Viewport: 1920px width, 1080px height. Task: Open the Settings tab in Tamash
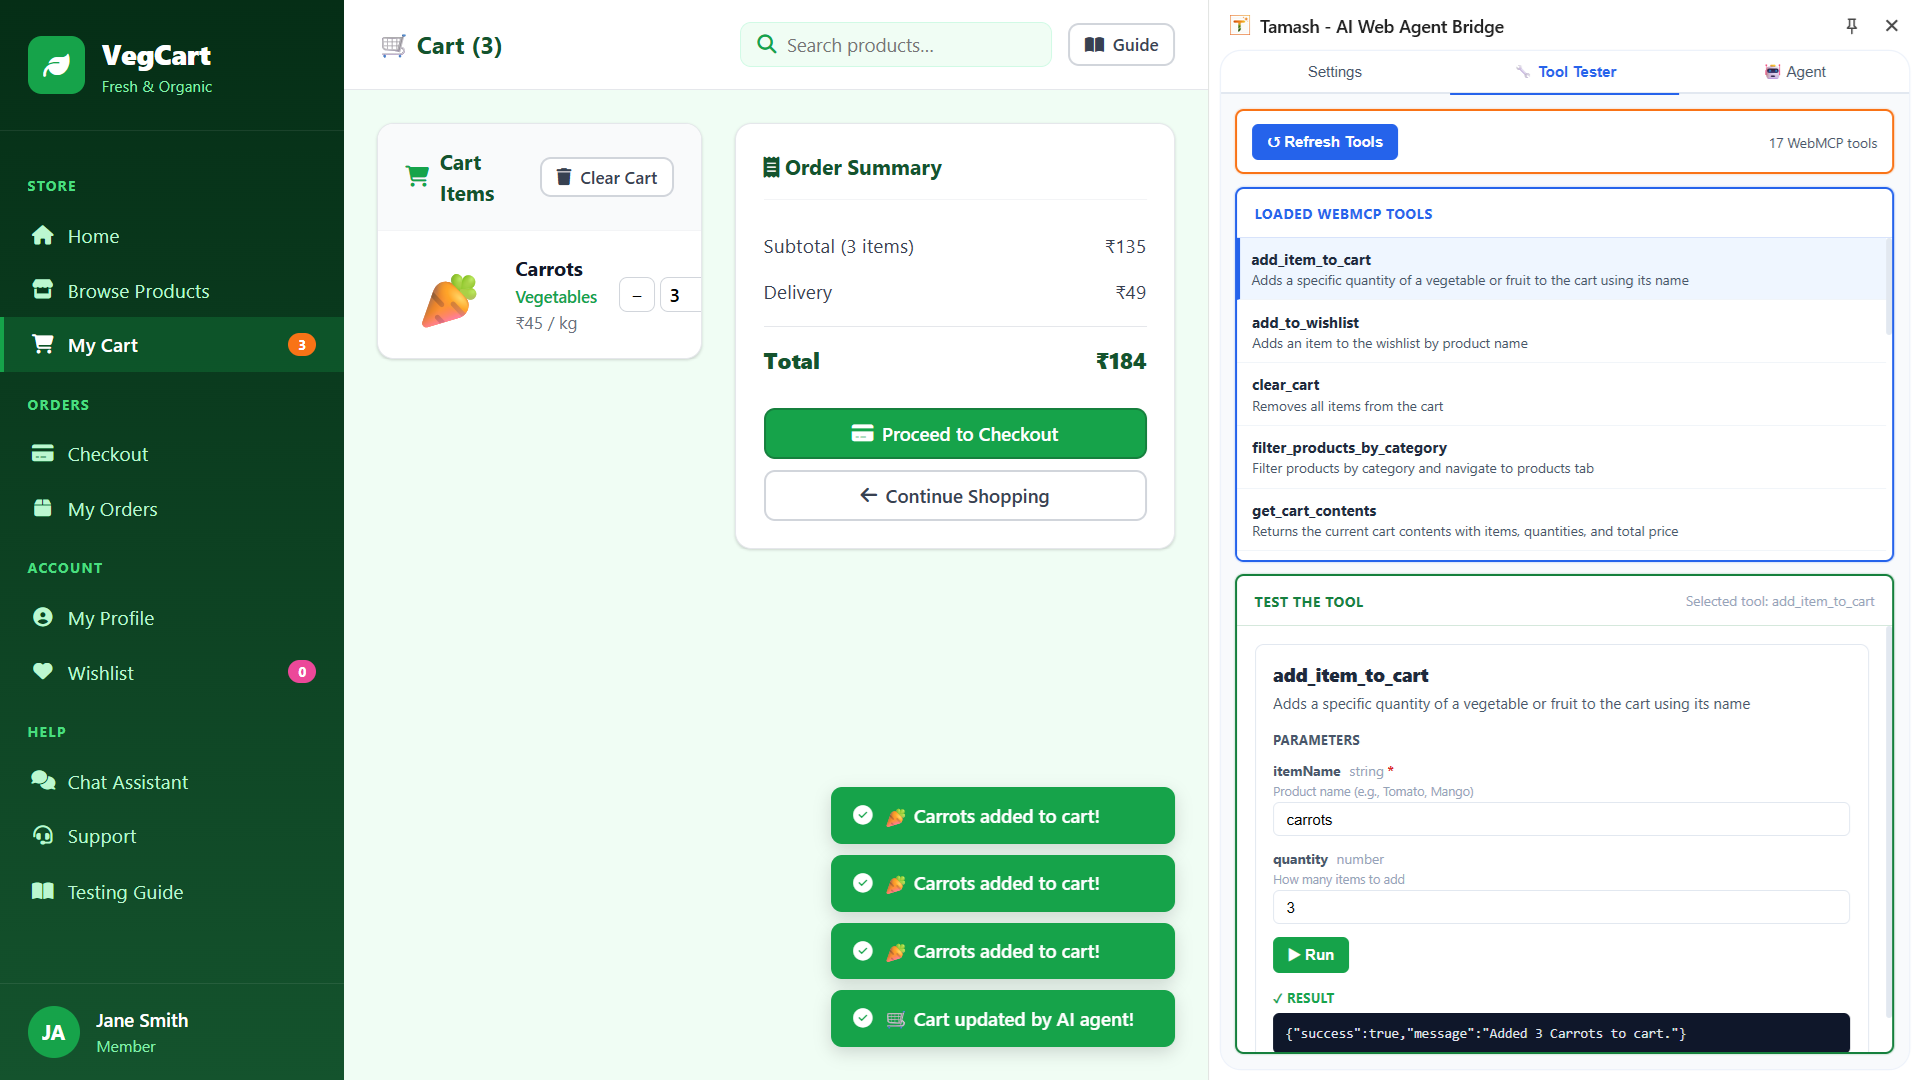pos(1334,72)
